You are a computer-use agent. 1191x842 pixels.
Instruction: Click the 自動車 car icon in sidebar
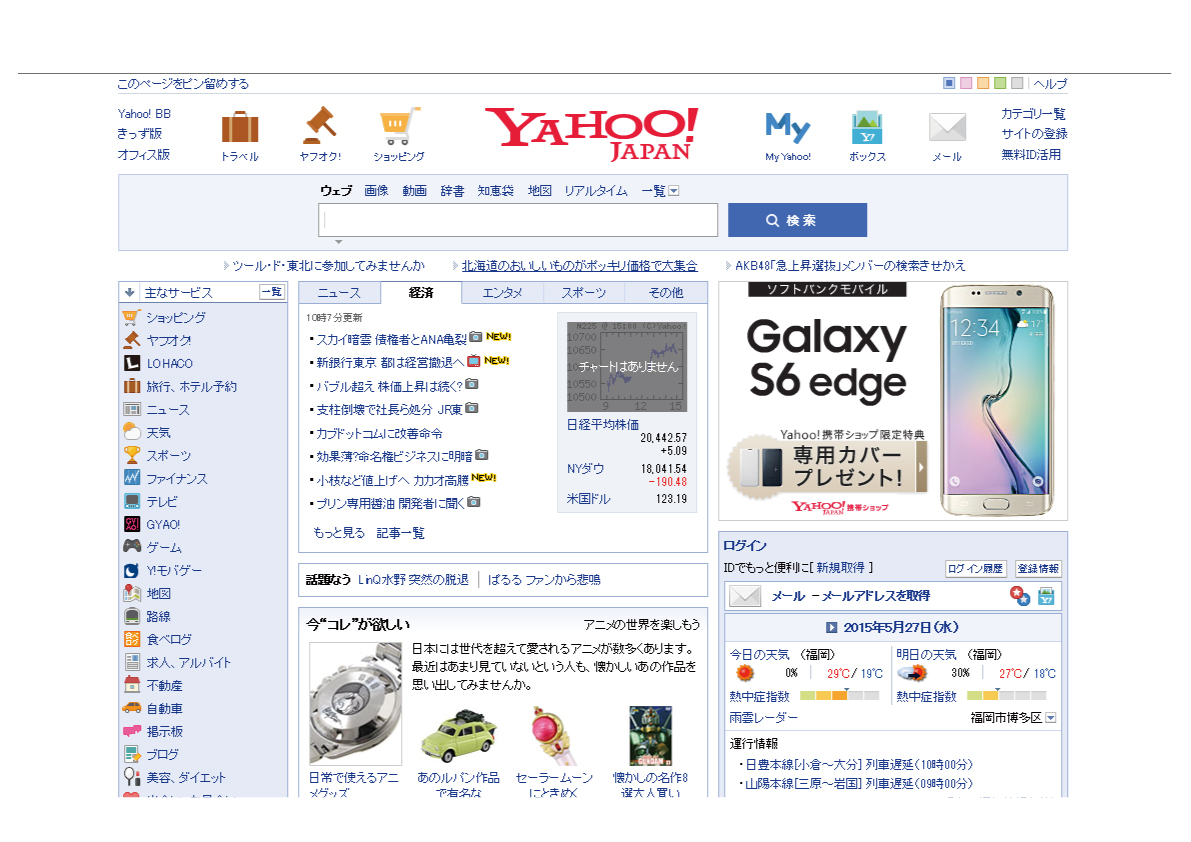coord(132,708)
